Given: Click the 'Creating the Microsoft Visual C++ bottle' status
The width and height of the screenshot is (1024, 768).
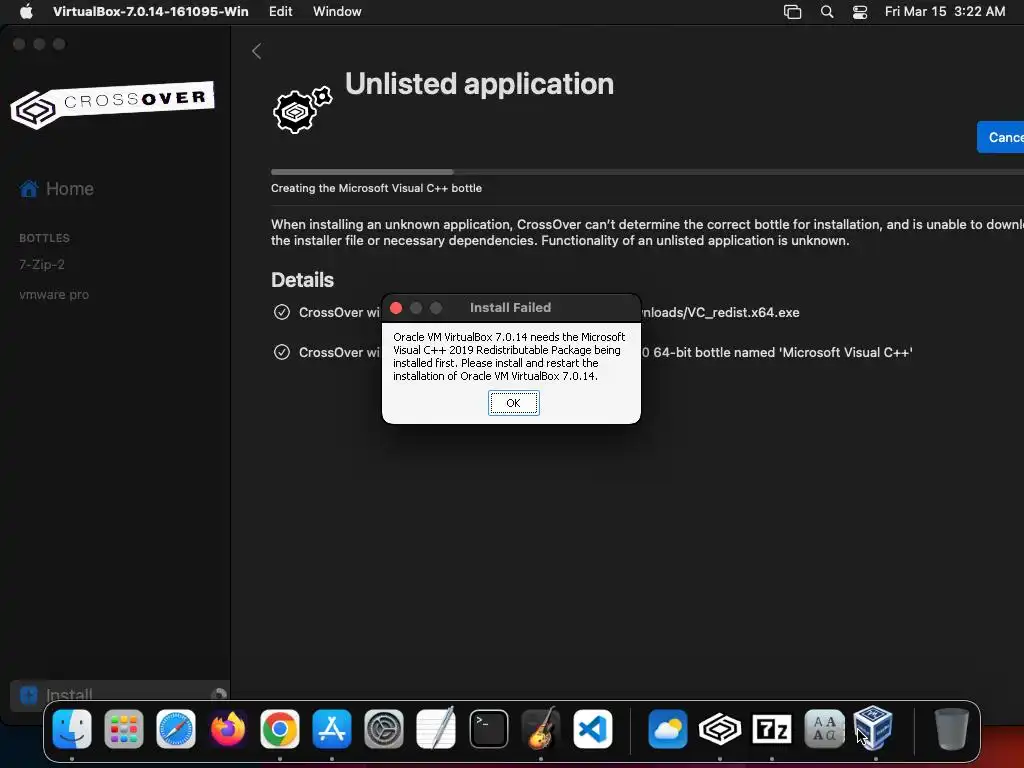Looking at the screenshot, I should [376, 188].
